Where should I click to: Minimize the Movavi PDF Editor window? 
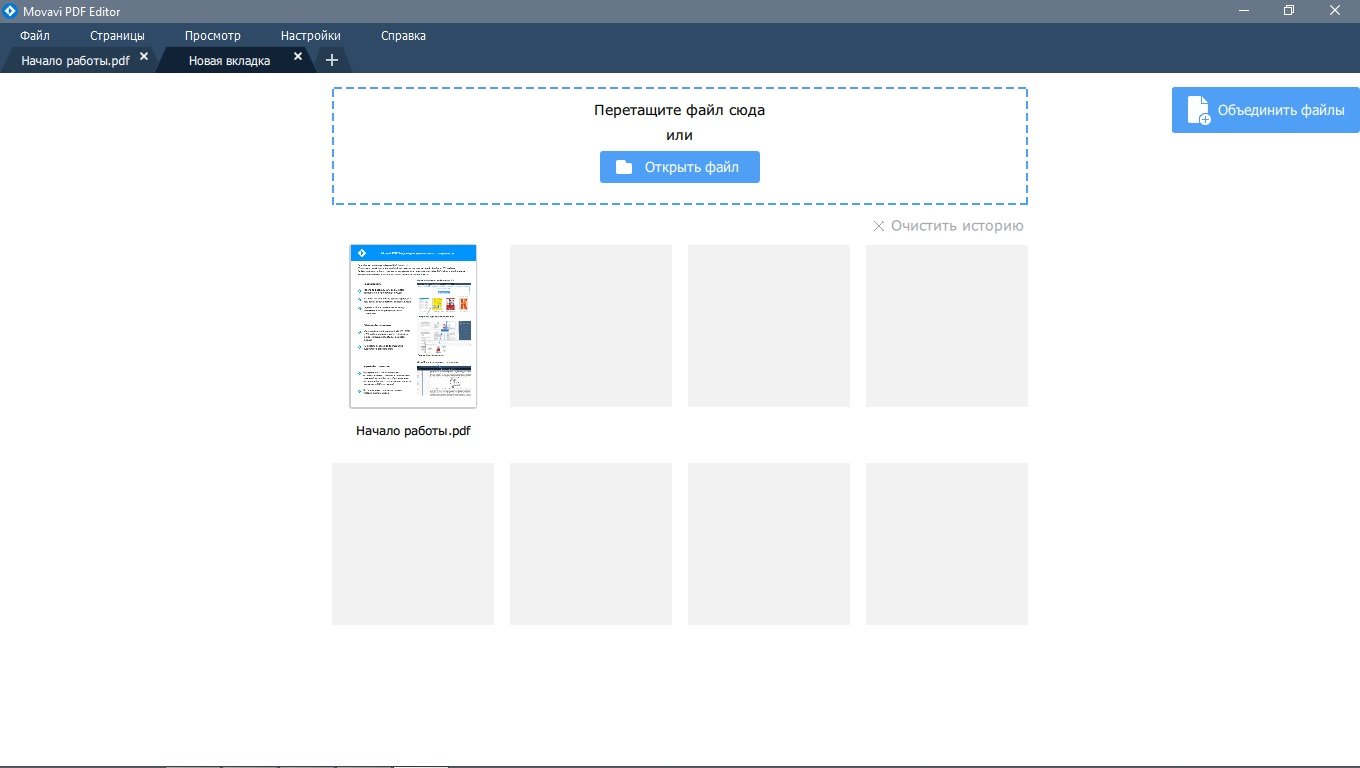[1243, 11]
